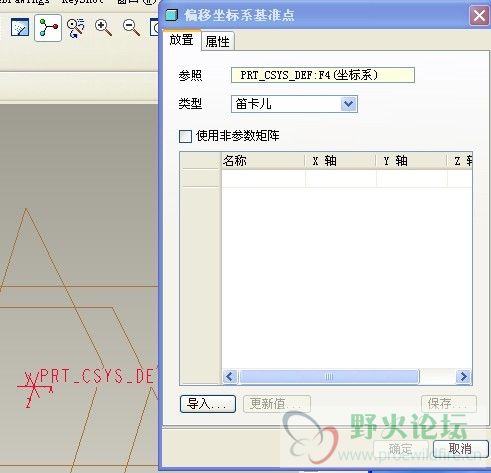The width and height of the screenshot is (491, 473).
Task: Click the refit view icon beside zoom out
Action: 154,28
